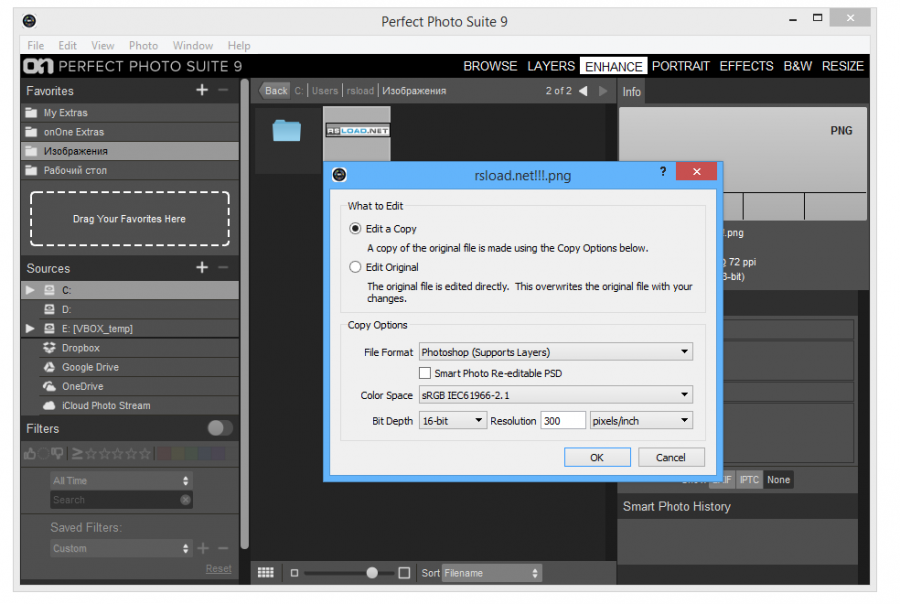Open the All Time date filter dropdown
This screenshot has height=604, width=900.
tap(121, 481)
